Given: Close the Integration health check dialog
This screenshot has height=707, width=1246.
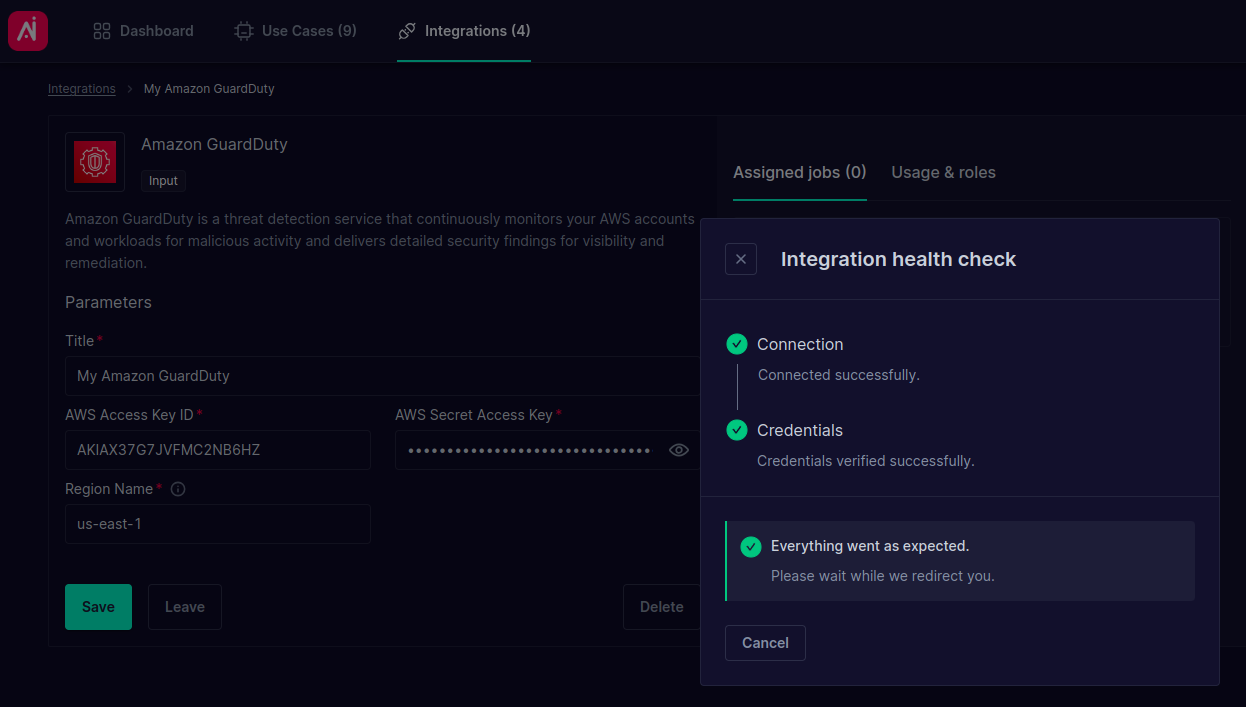Looking at the screenshot, I should 741,259.
